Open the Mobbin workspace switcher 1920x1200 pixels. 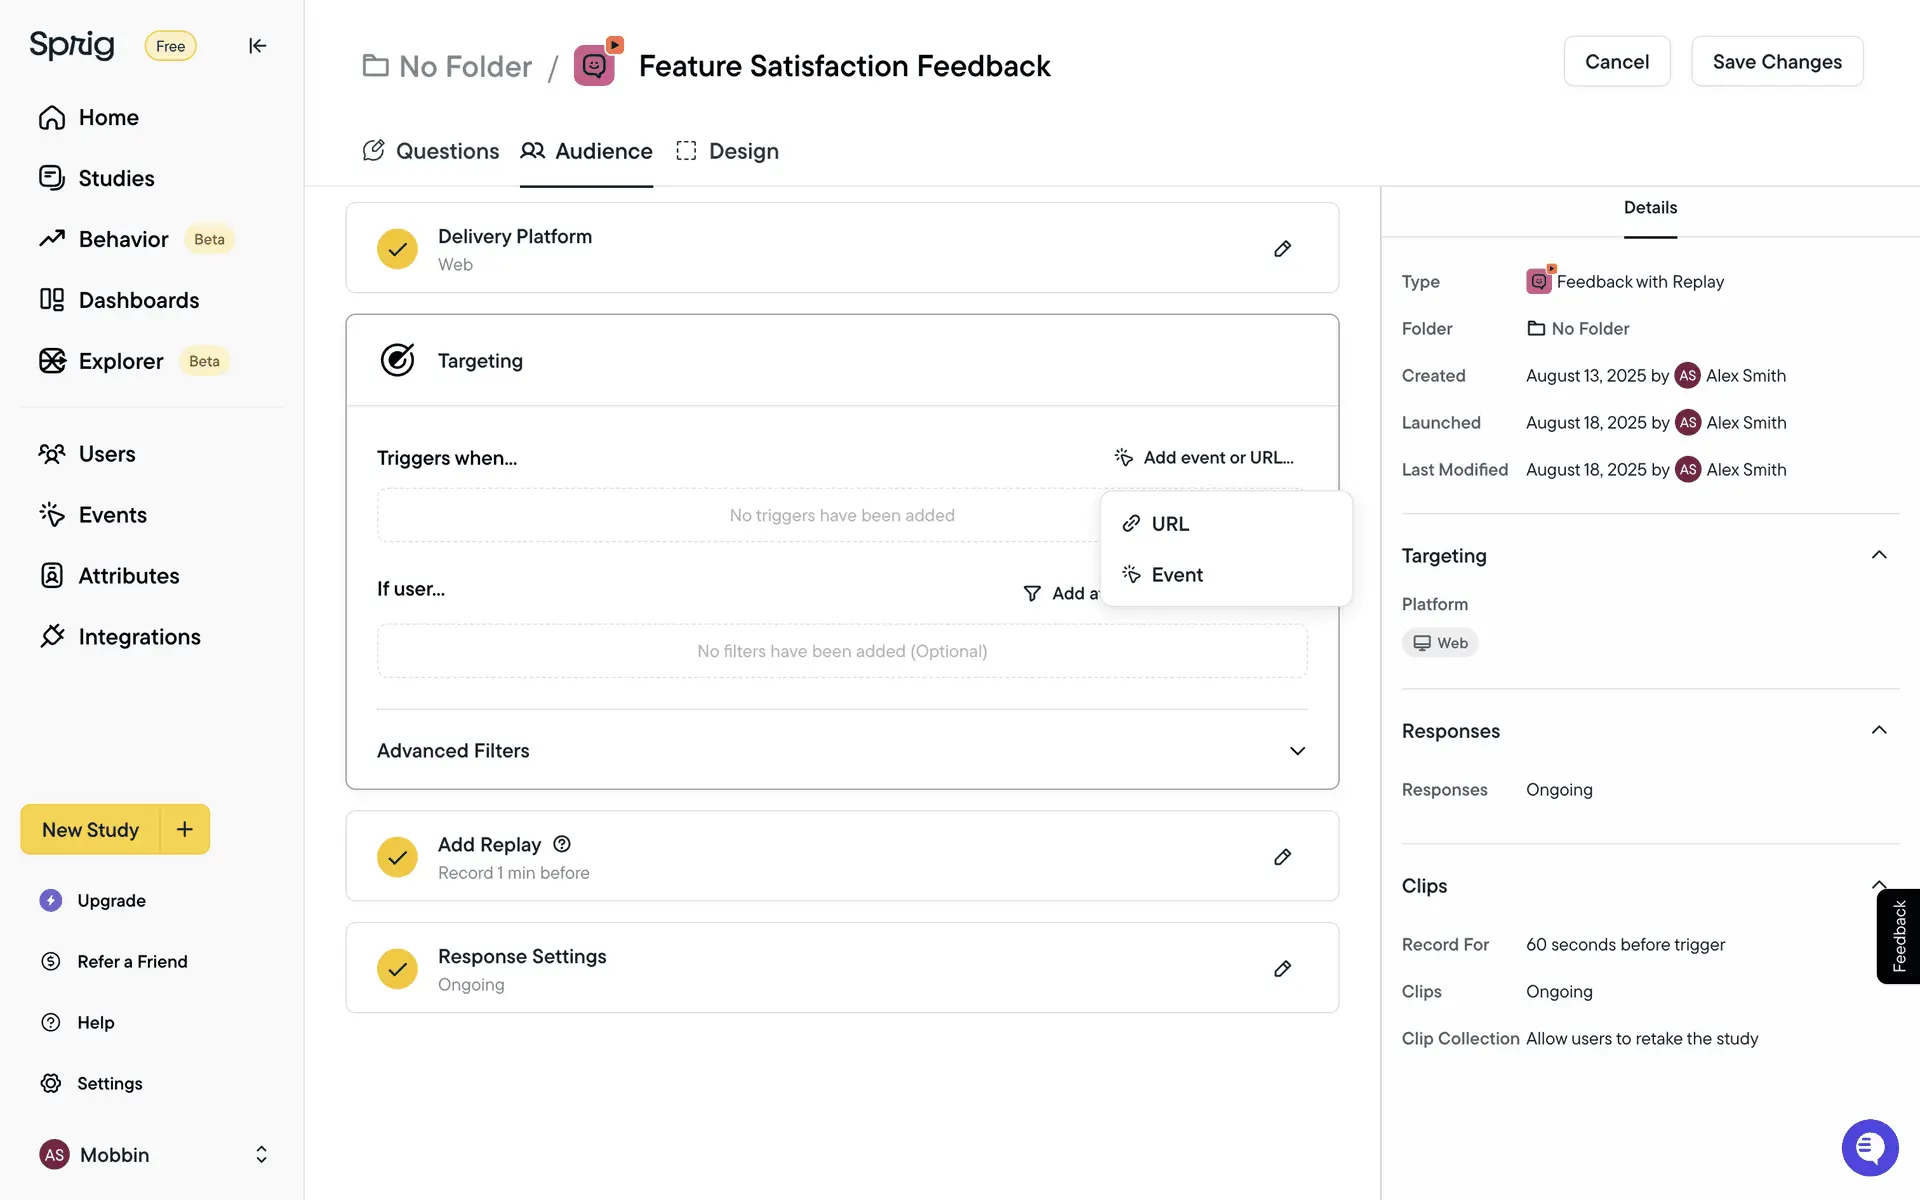tap(261, 1155)
